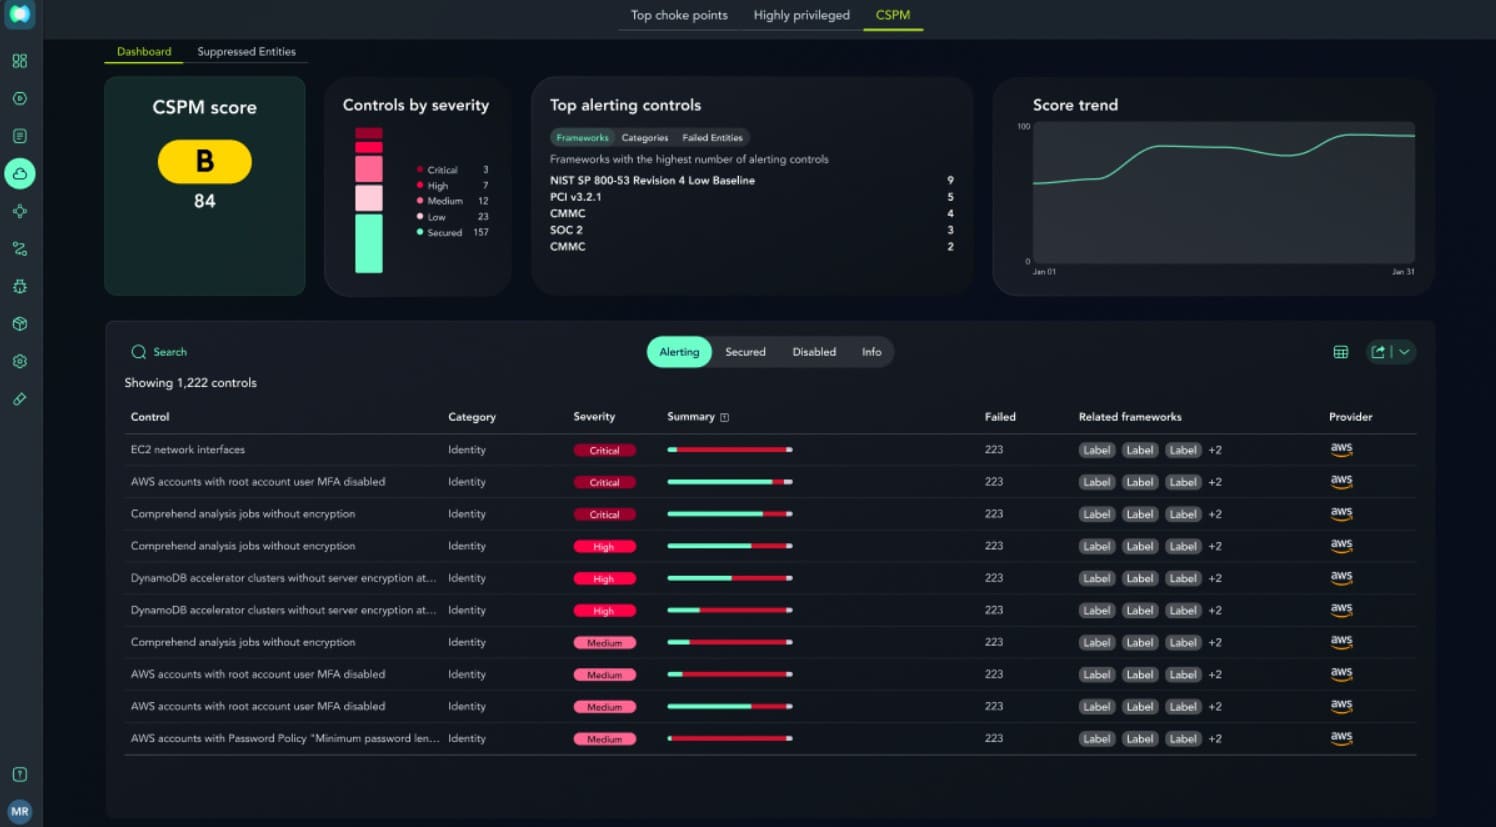Select the CSPM tab
This screenshot has height=827, width=1496.
click(x=893, y=15)
